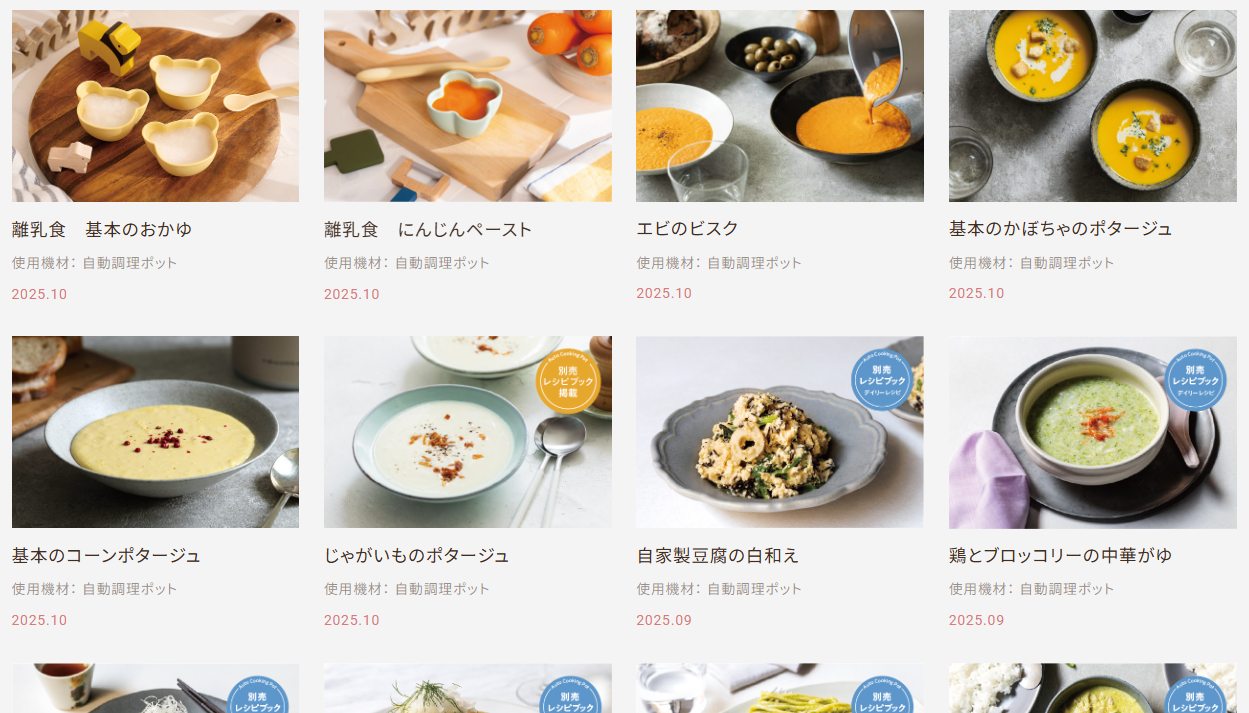1249x713 pixels.
Task: Open the 自家製豆腐の白和え recipe title
Action: [718, 555]
